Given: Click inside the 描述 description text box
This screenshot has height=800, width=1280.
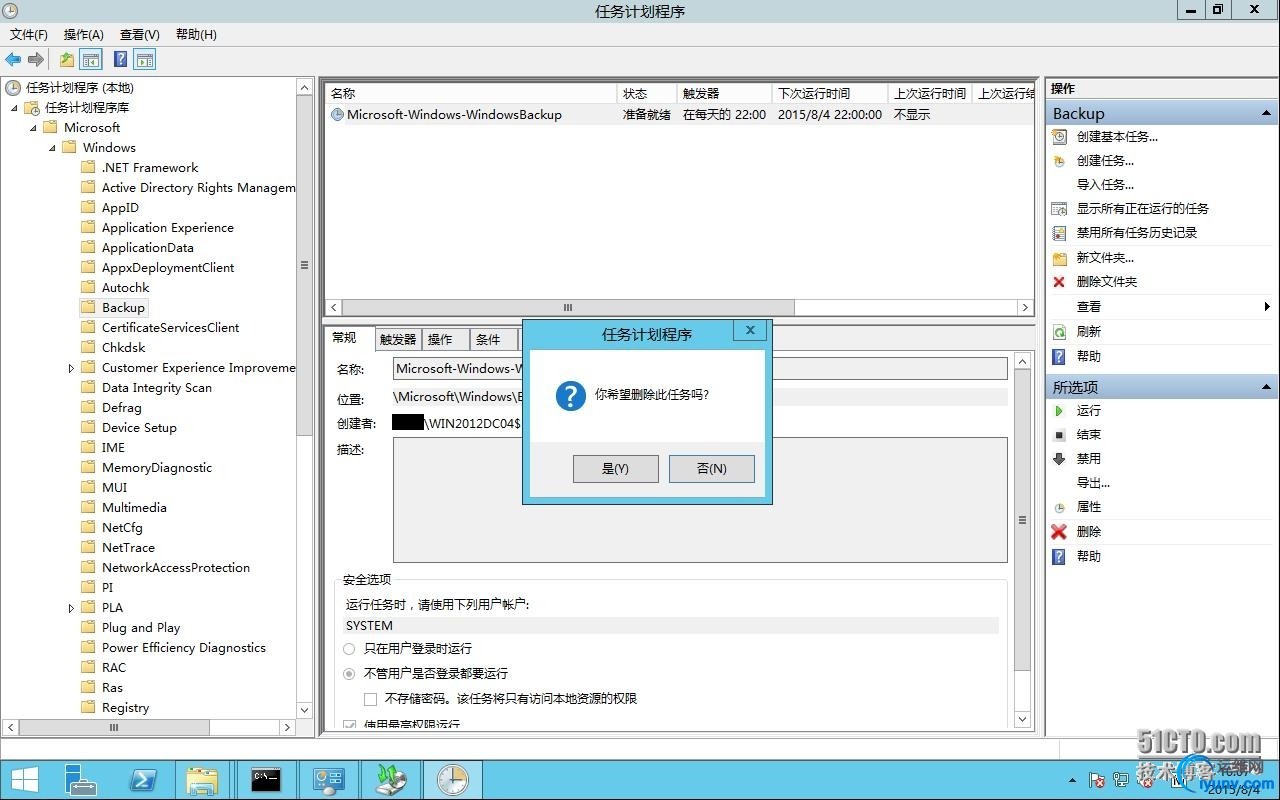Looking at the screenshot, I should (x=700, y=500).
